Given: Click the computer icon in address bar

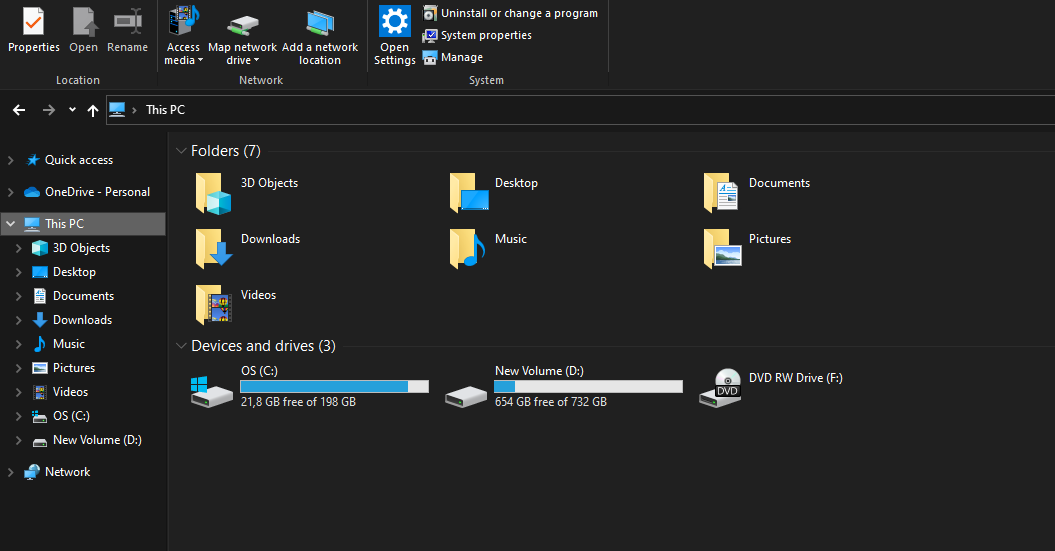Looking at the screenshot, I should [117, 110].
